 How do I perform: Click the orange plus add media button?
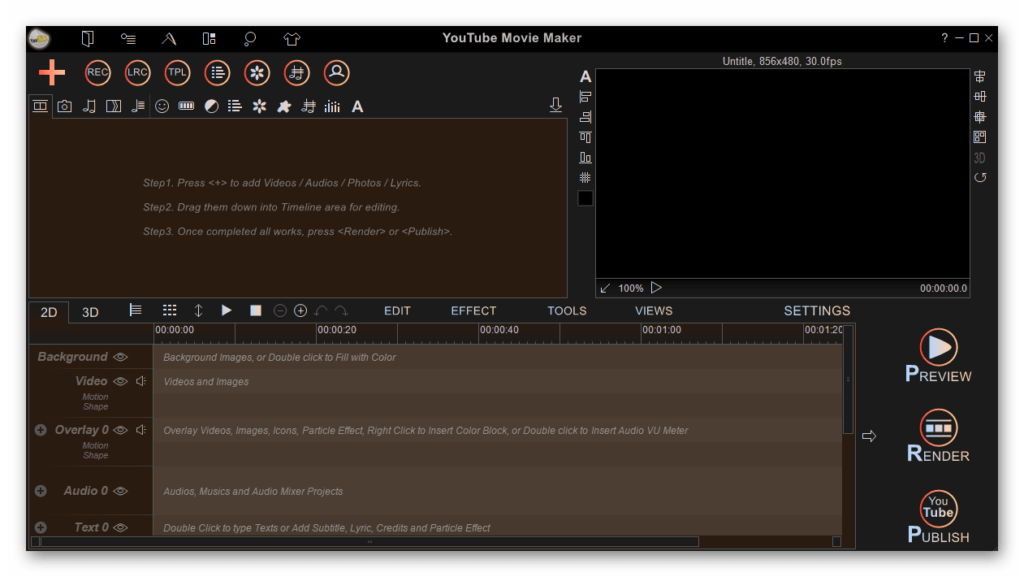(x=52, y=72)
